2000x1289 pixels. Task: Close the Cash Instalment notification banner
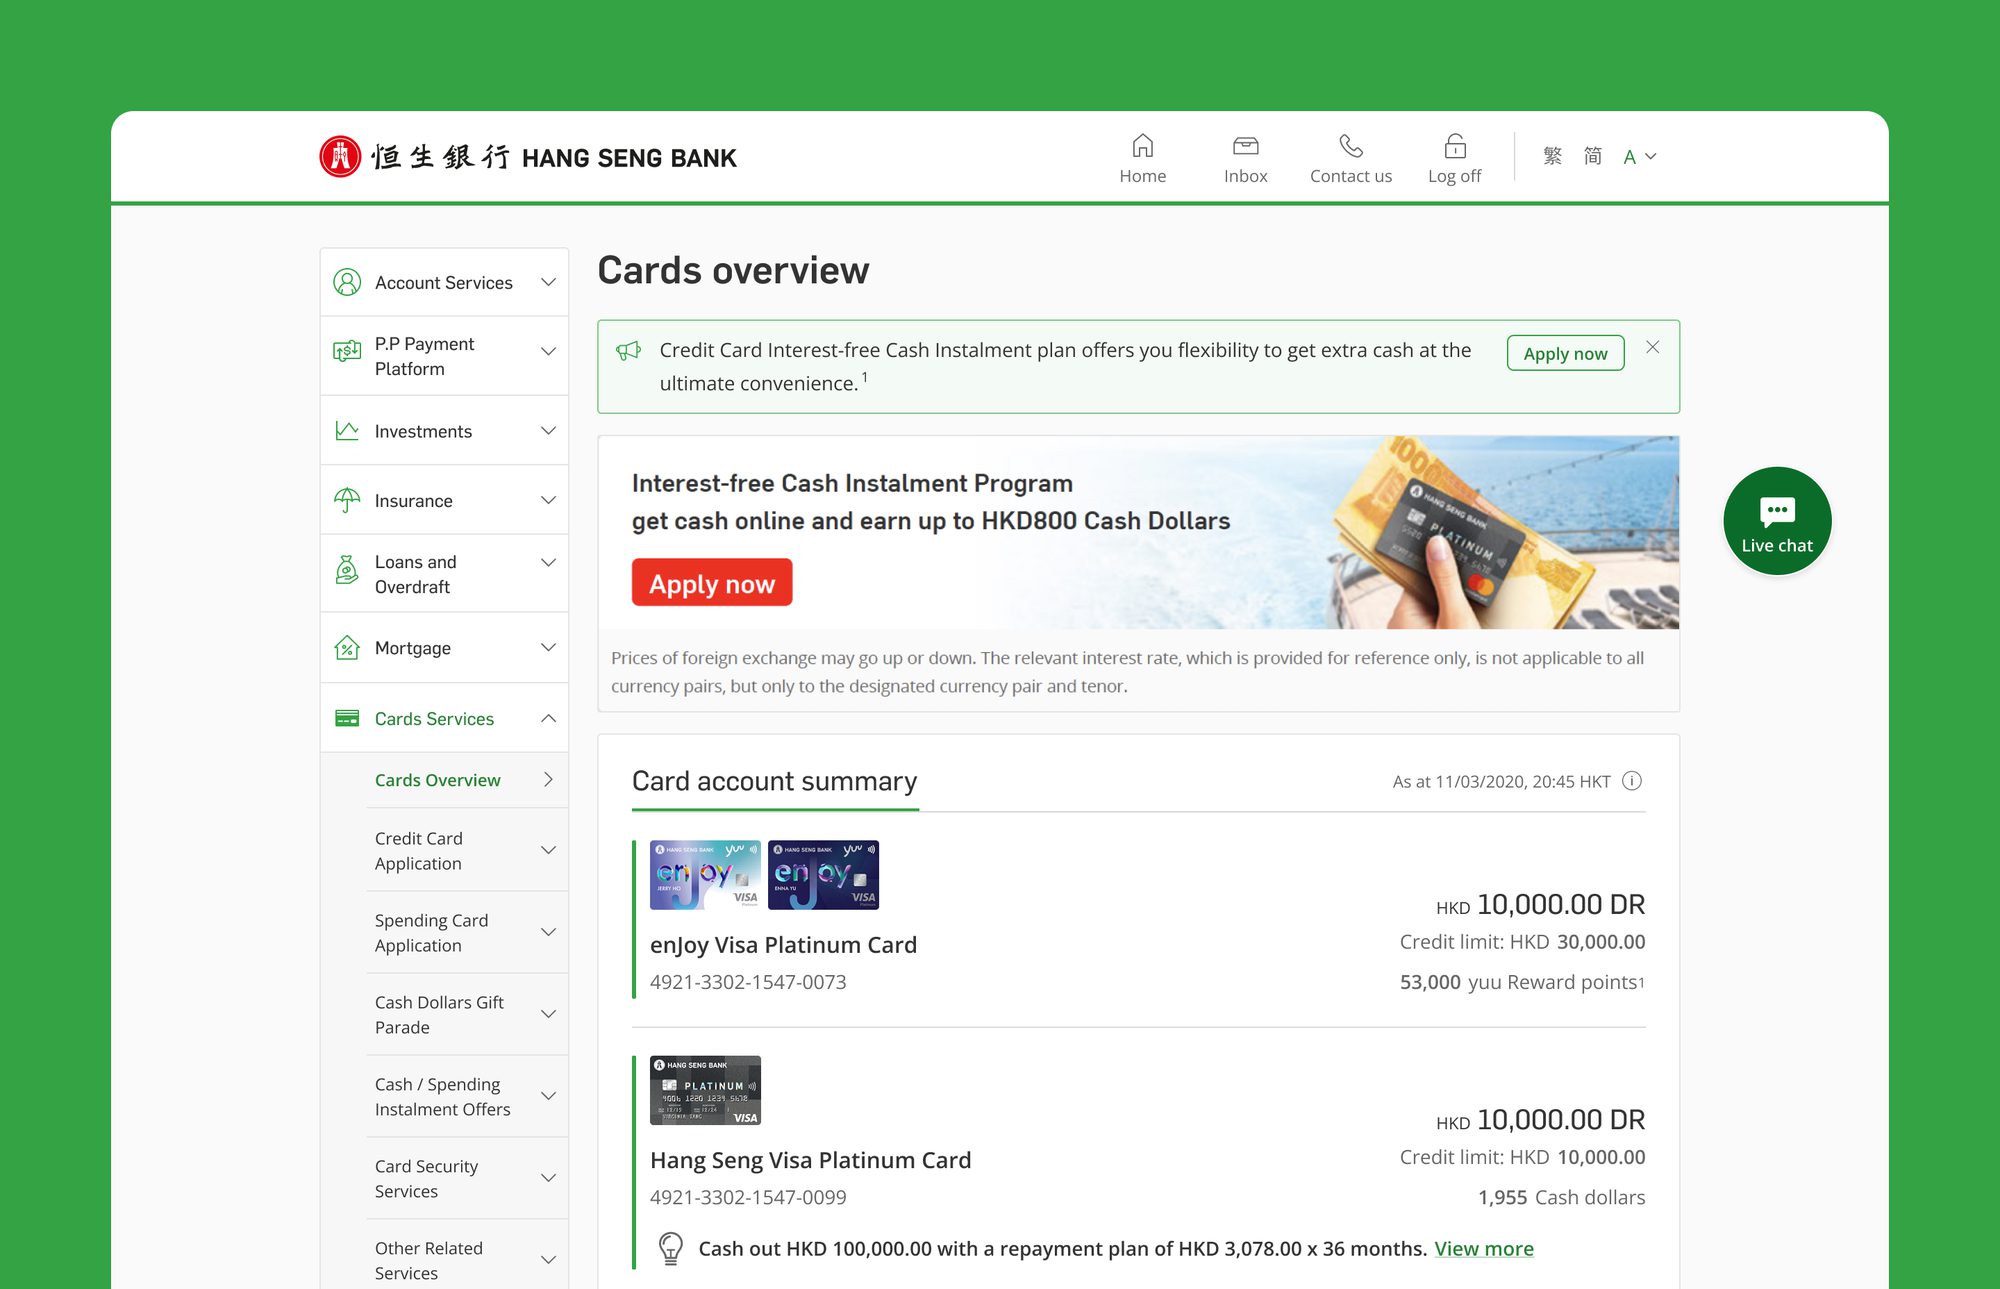pyautogui.click(x=1653, y=347)
